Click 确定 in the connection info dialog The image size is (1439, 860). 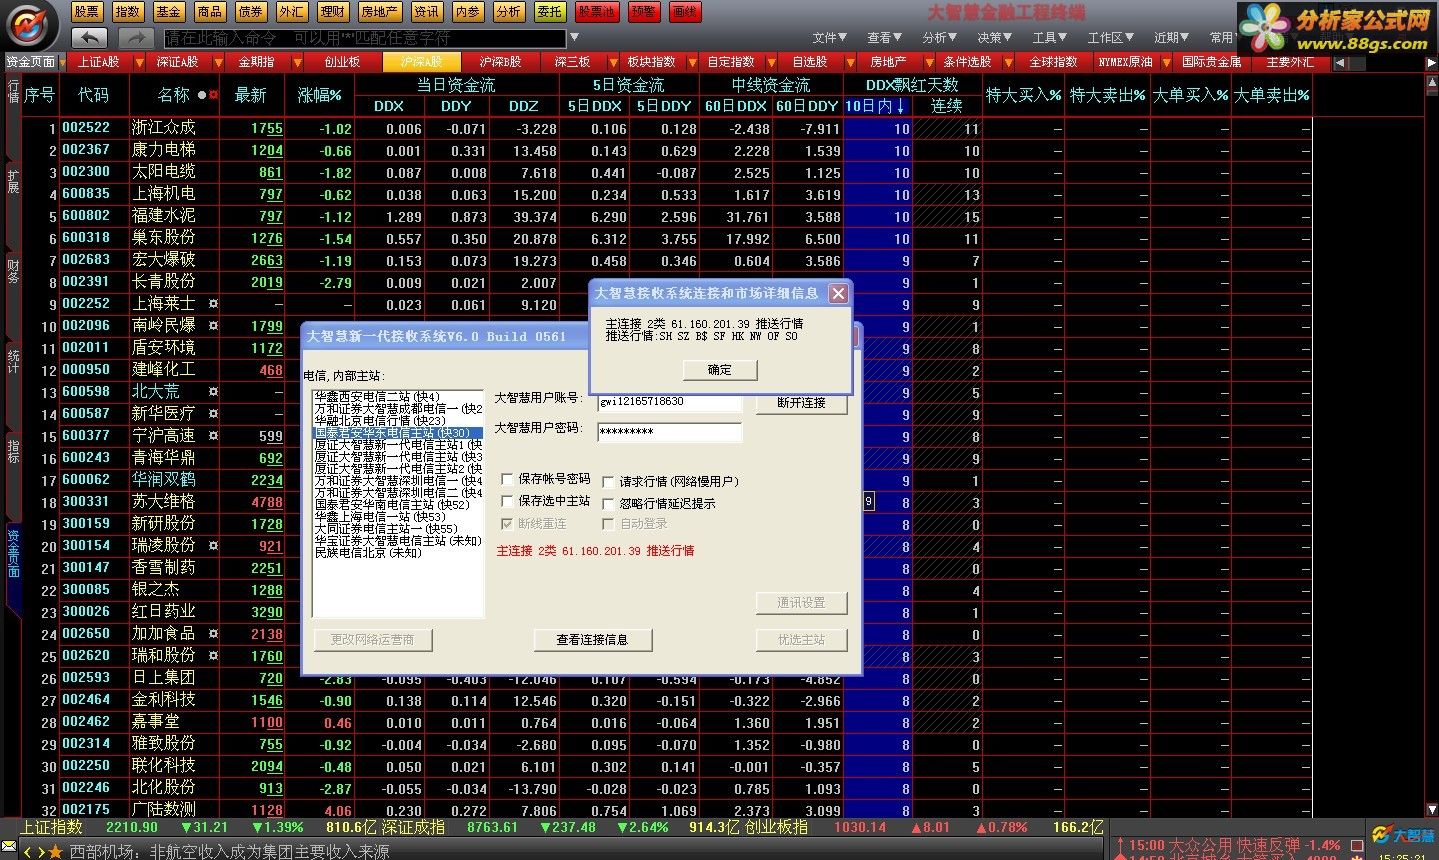click(719, 370)
